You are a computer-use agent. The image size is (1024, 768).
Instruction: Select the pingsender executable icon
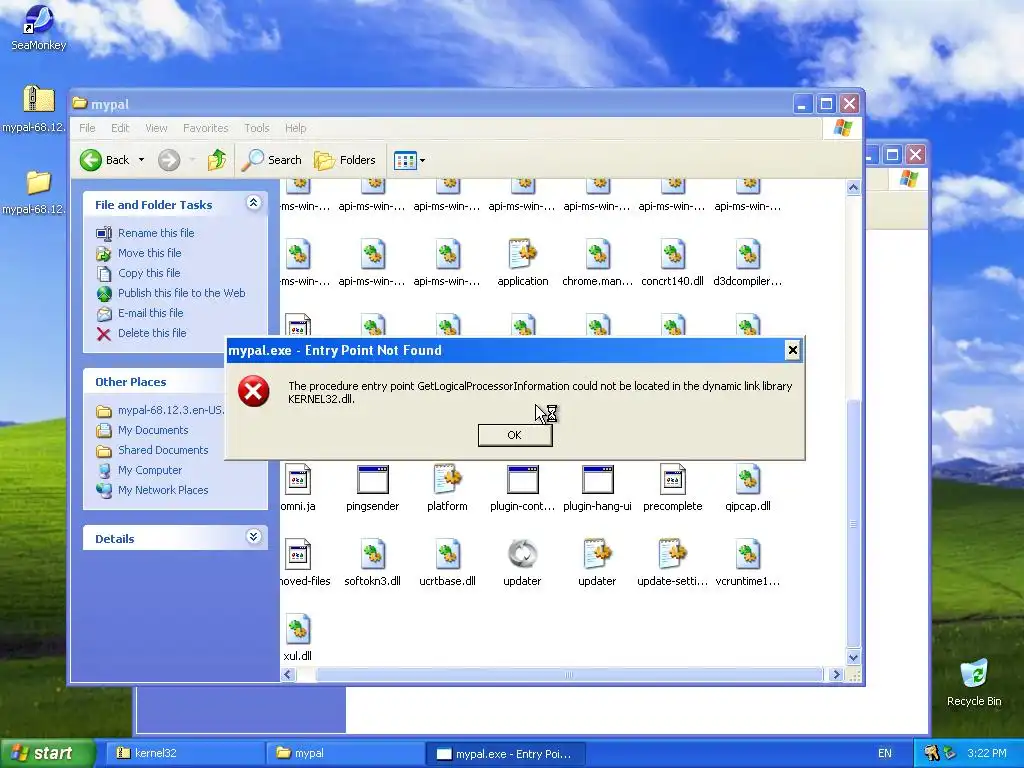click(373, 479)
